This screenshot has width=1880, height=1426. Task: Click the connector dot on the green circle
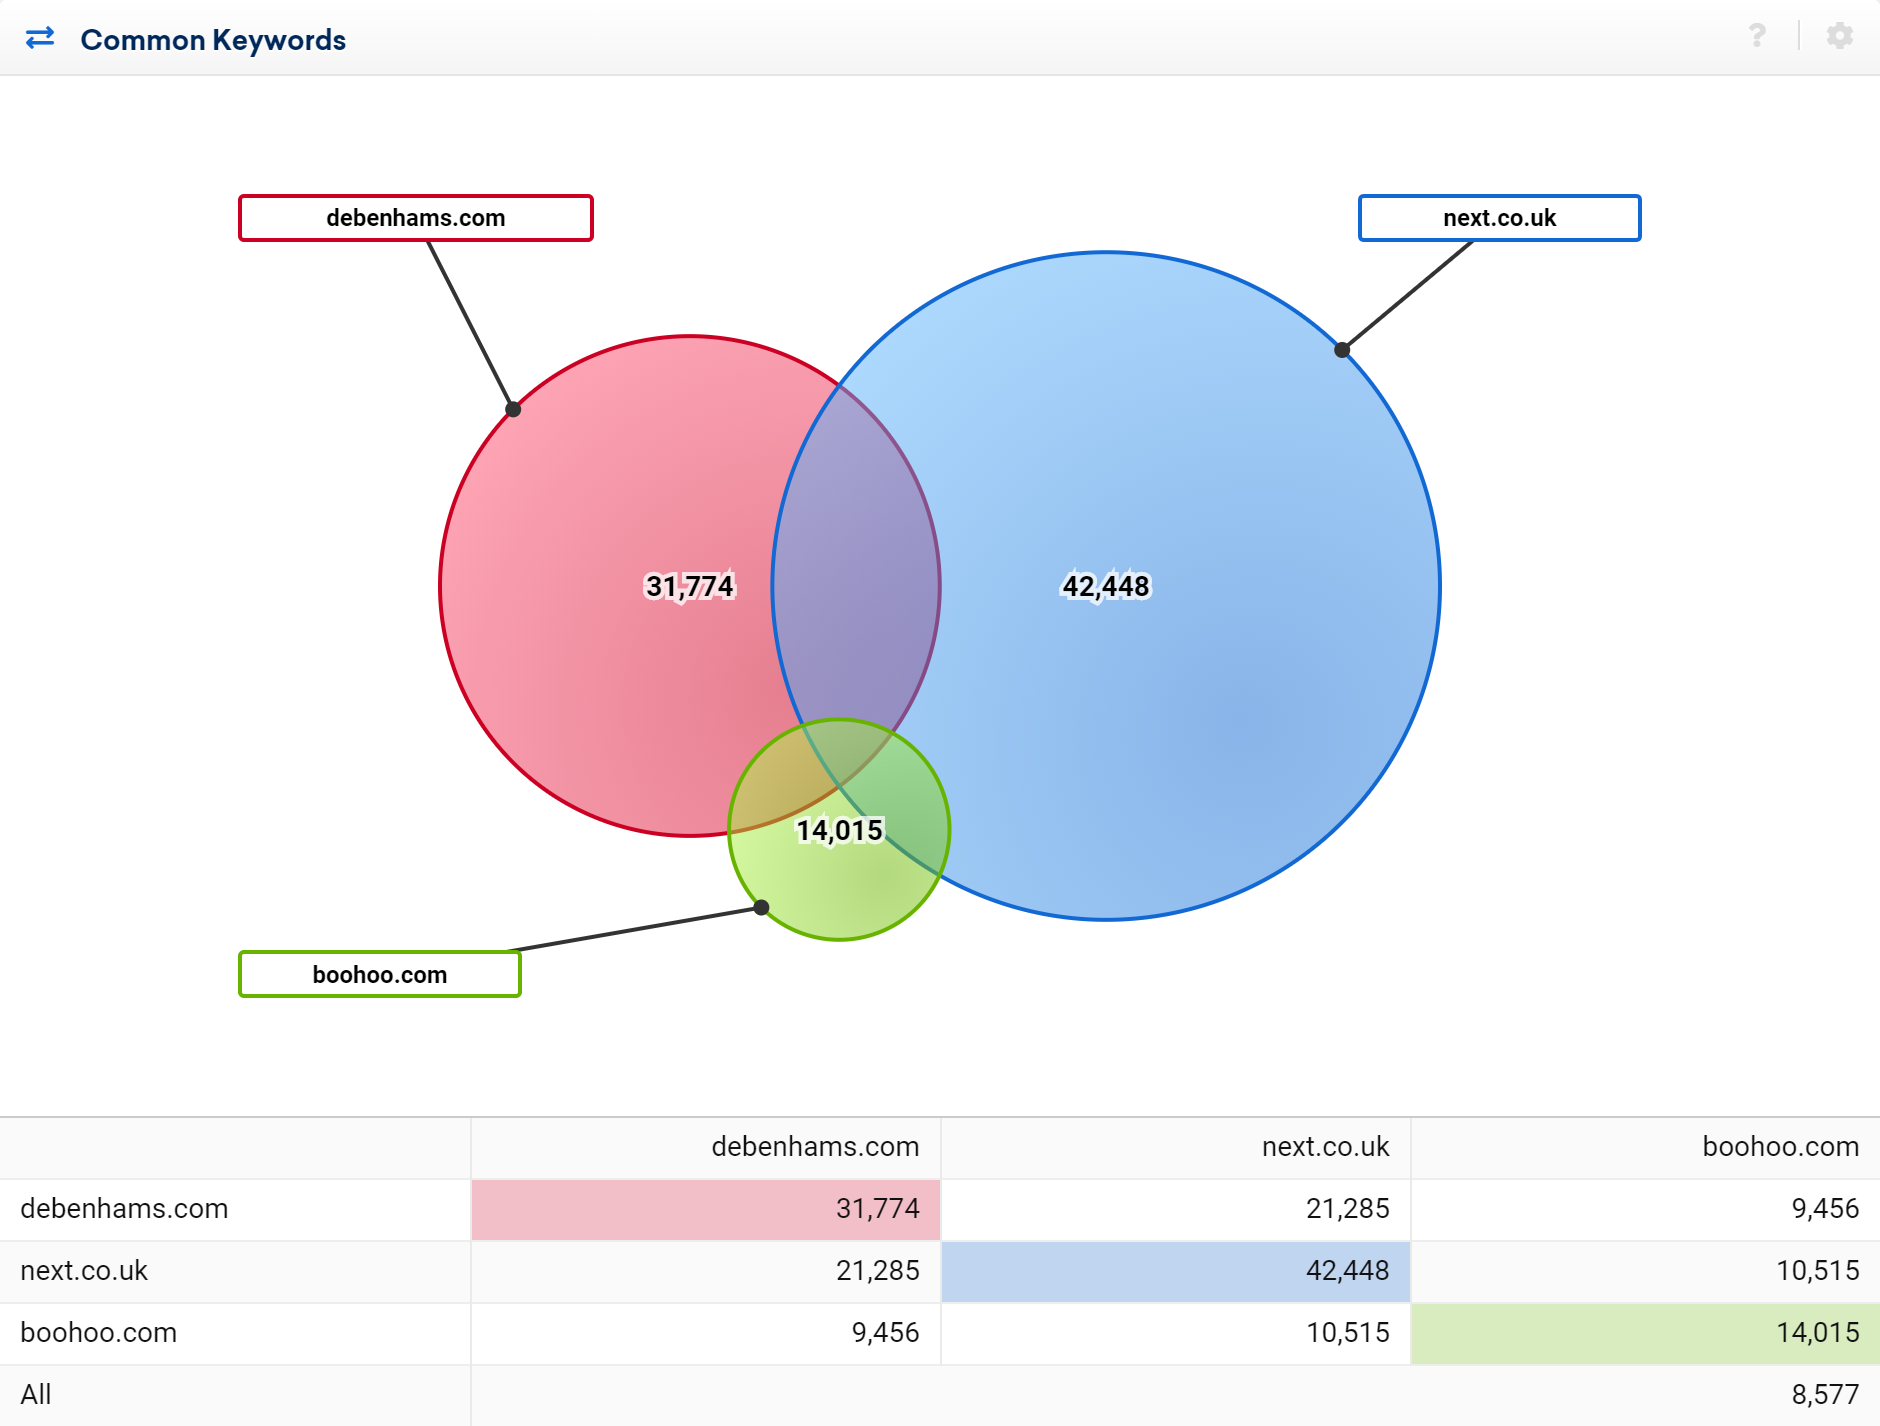click(761, 907)
